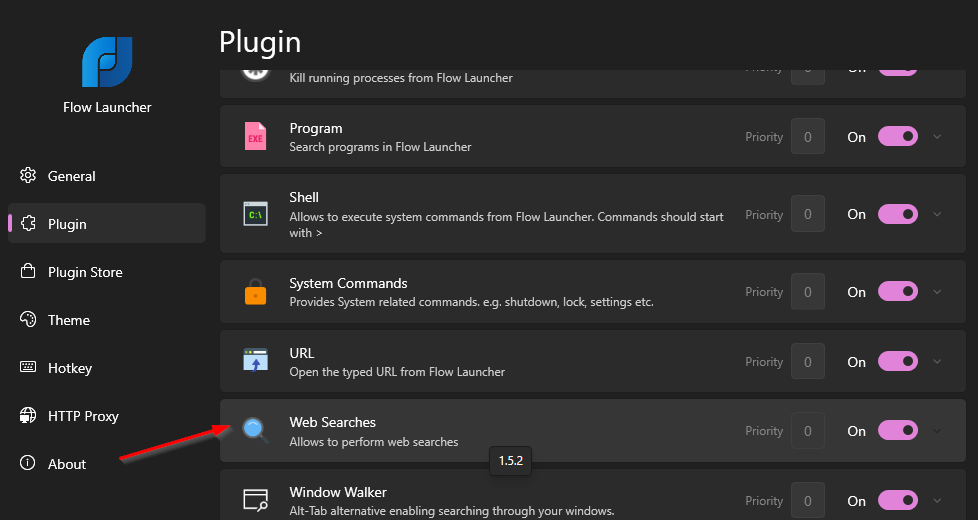Click the Shell plugin priority field
The height and width of the screenshot is (520, 978).
point(808,214)
